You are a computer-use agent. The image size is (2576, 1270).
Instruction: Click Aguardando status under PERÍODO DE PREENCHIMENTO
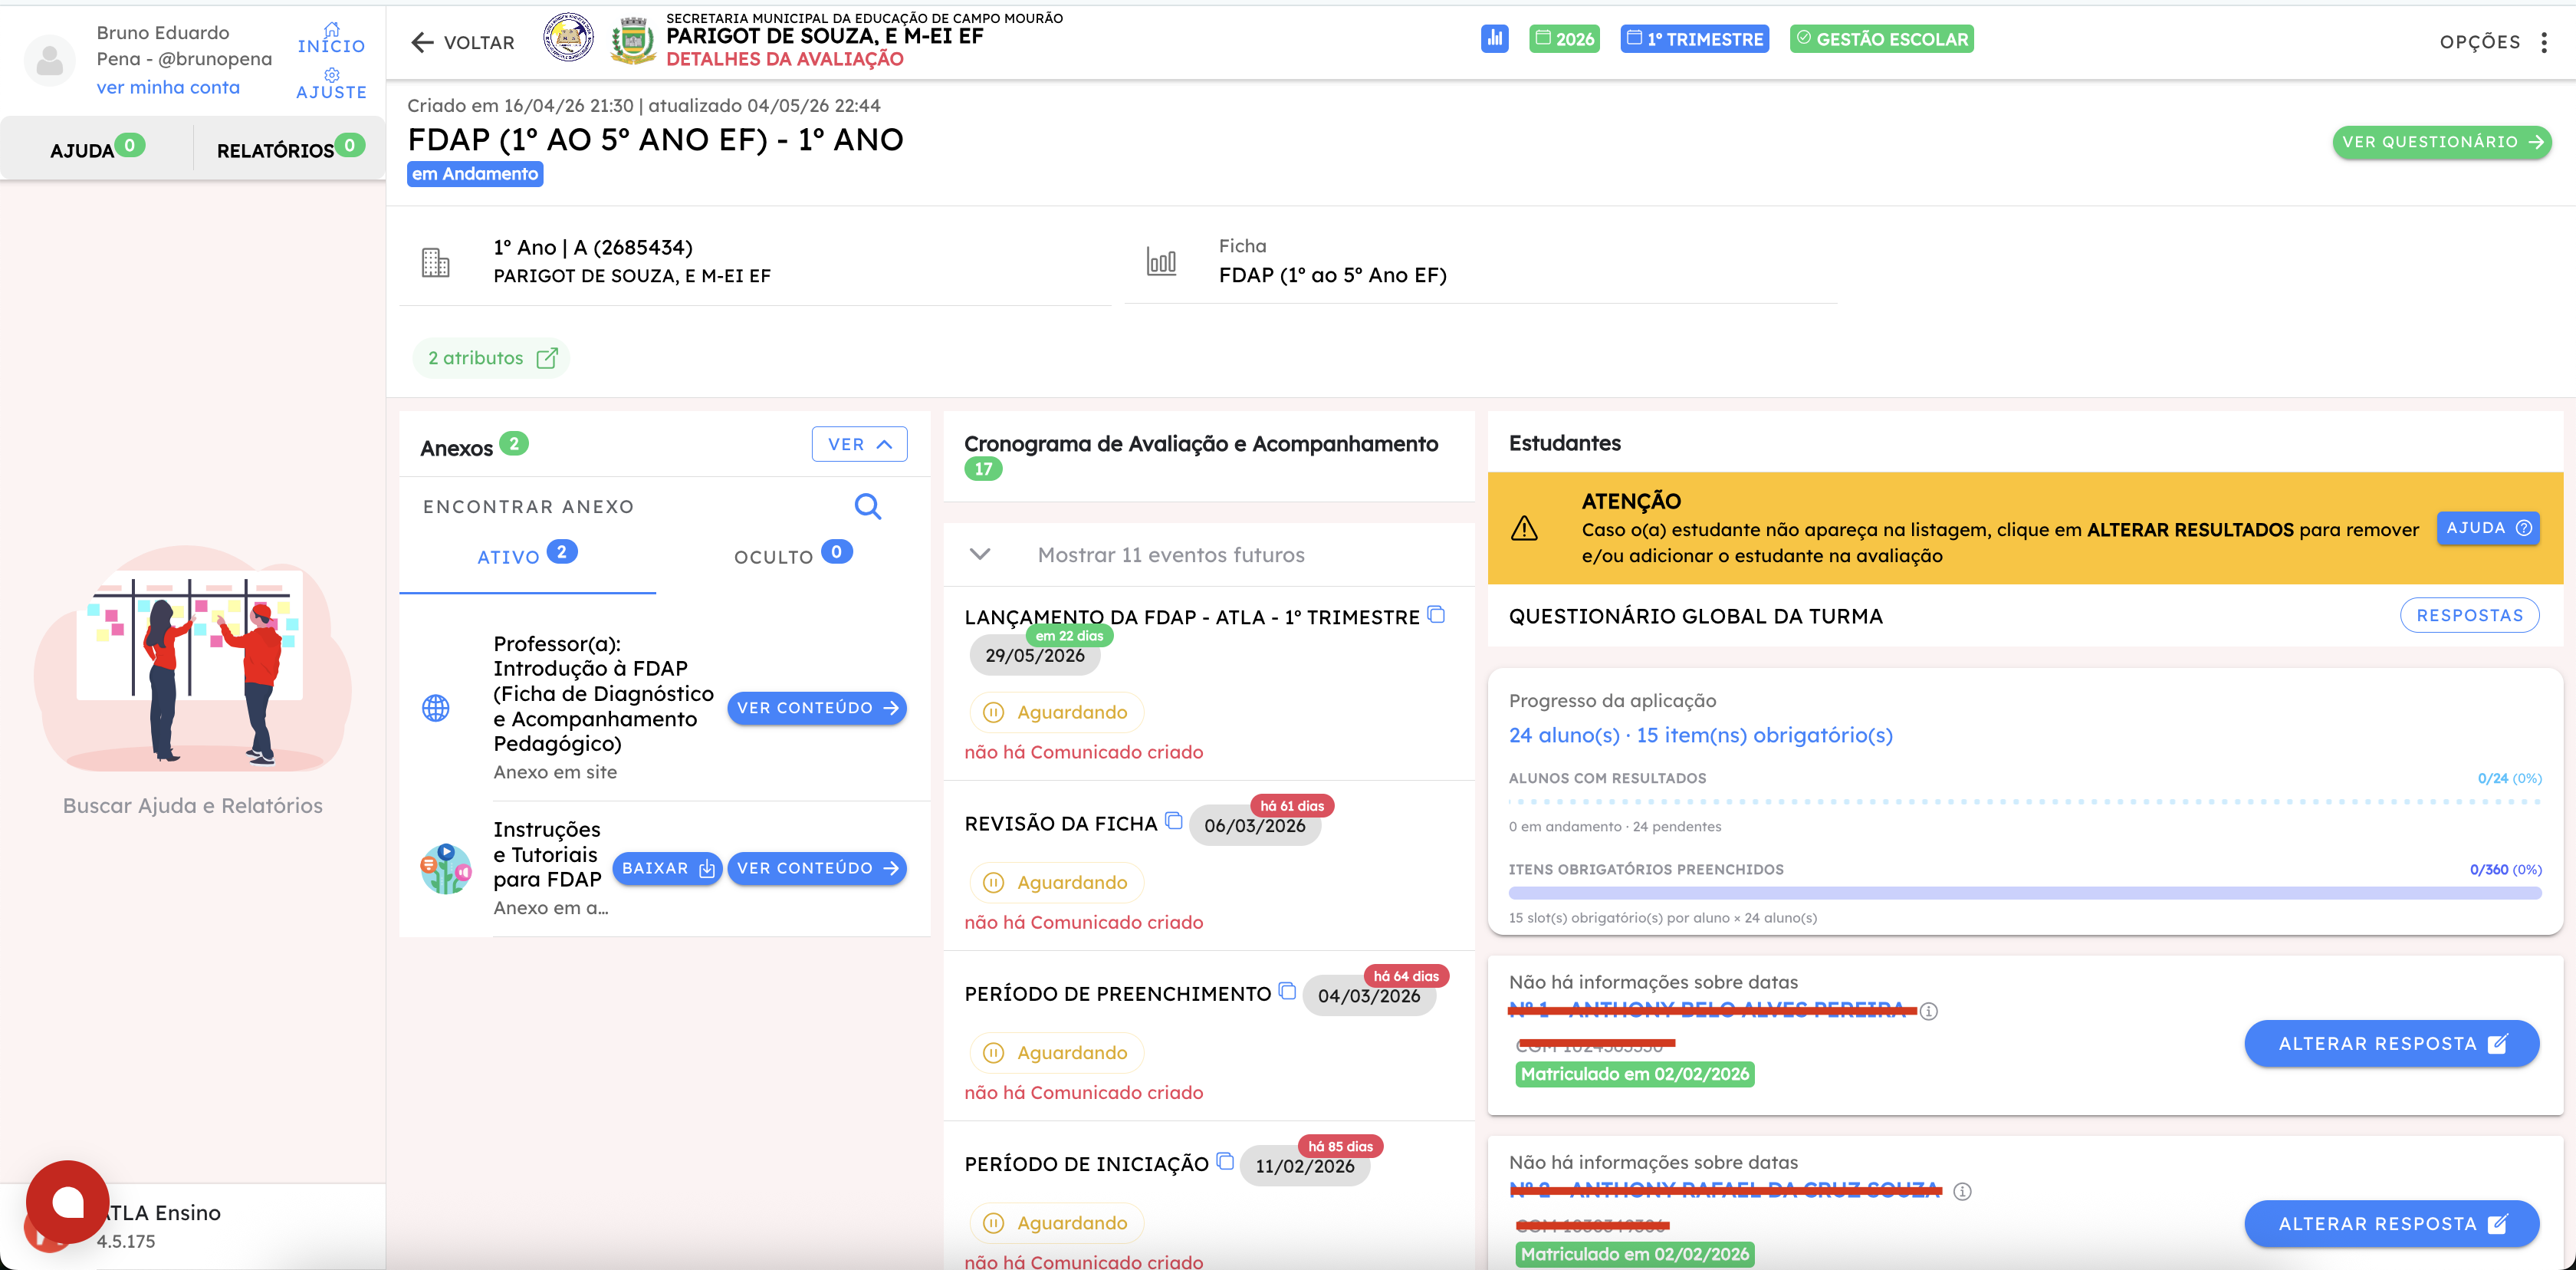click(x=1057, y=1052)
